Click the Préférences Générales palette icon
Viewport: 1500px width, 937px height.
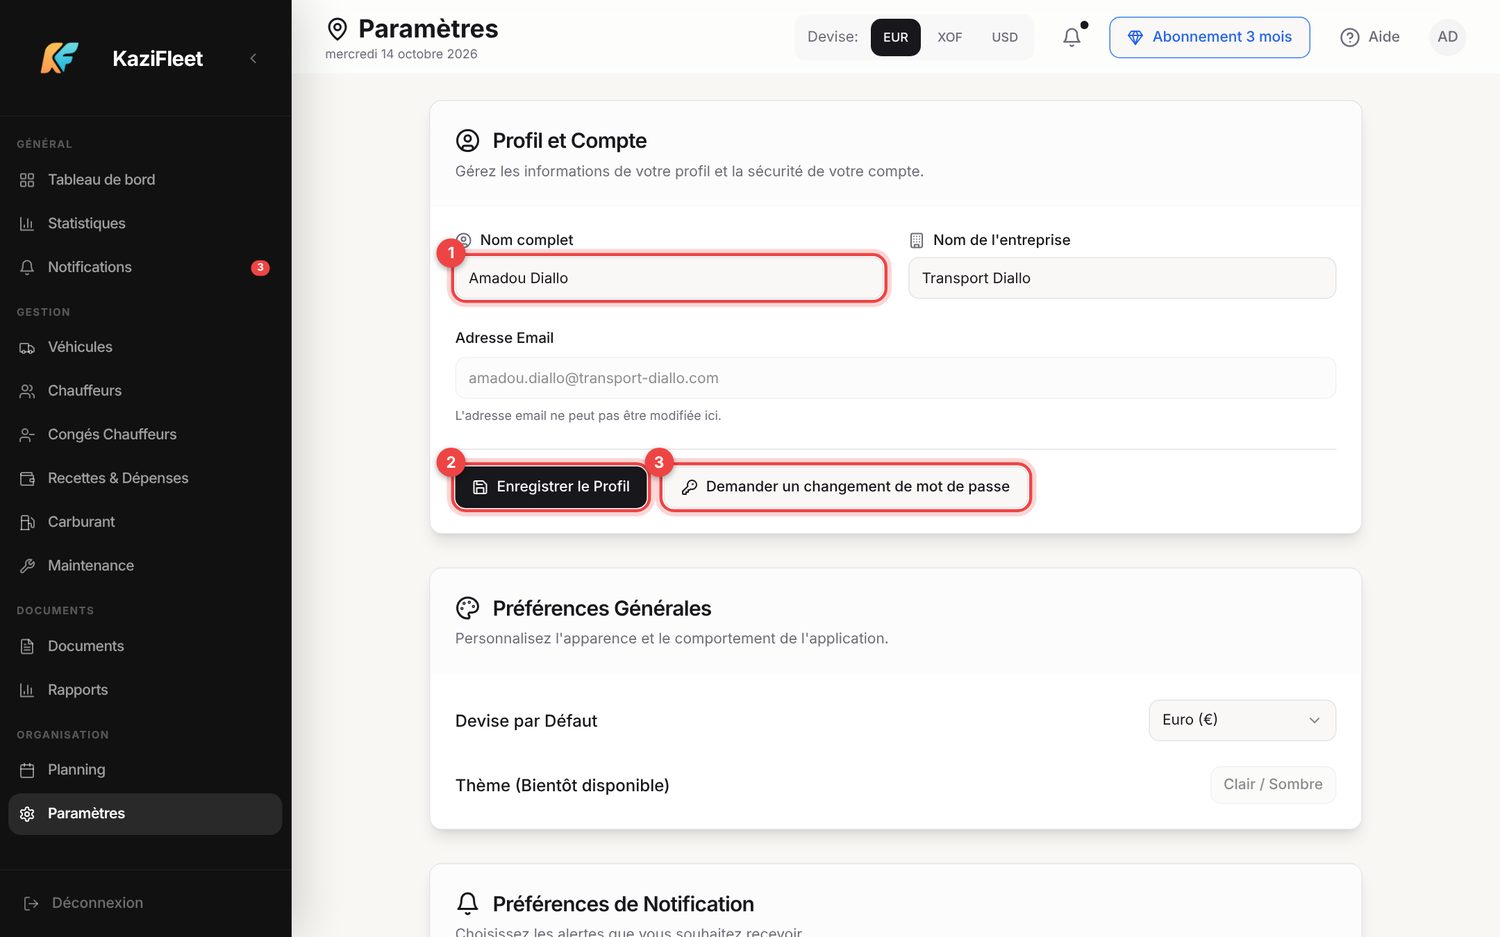coord(467,608)
